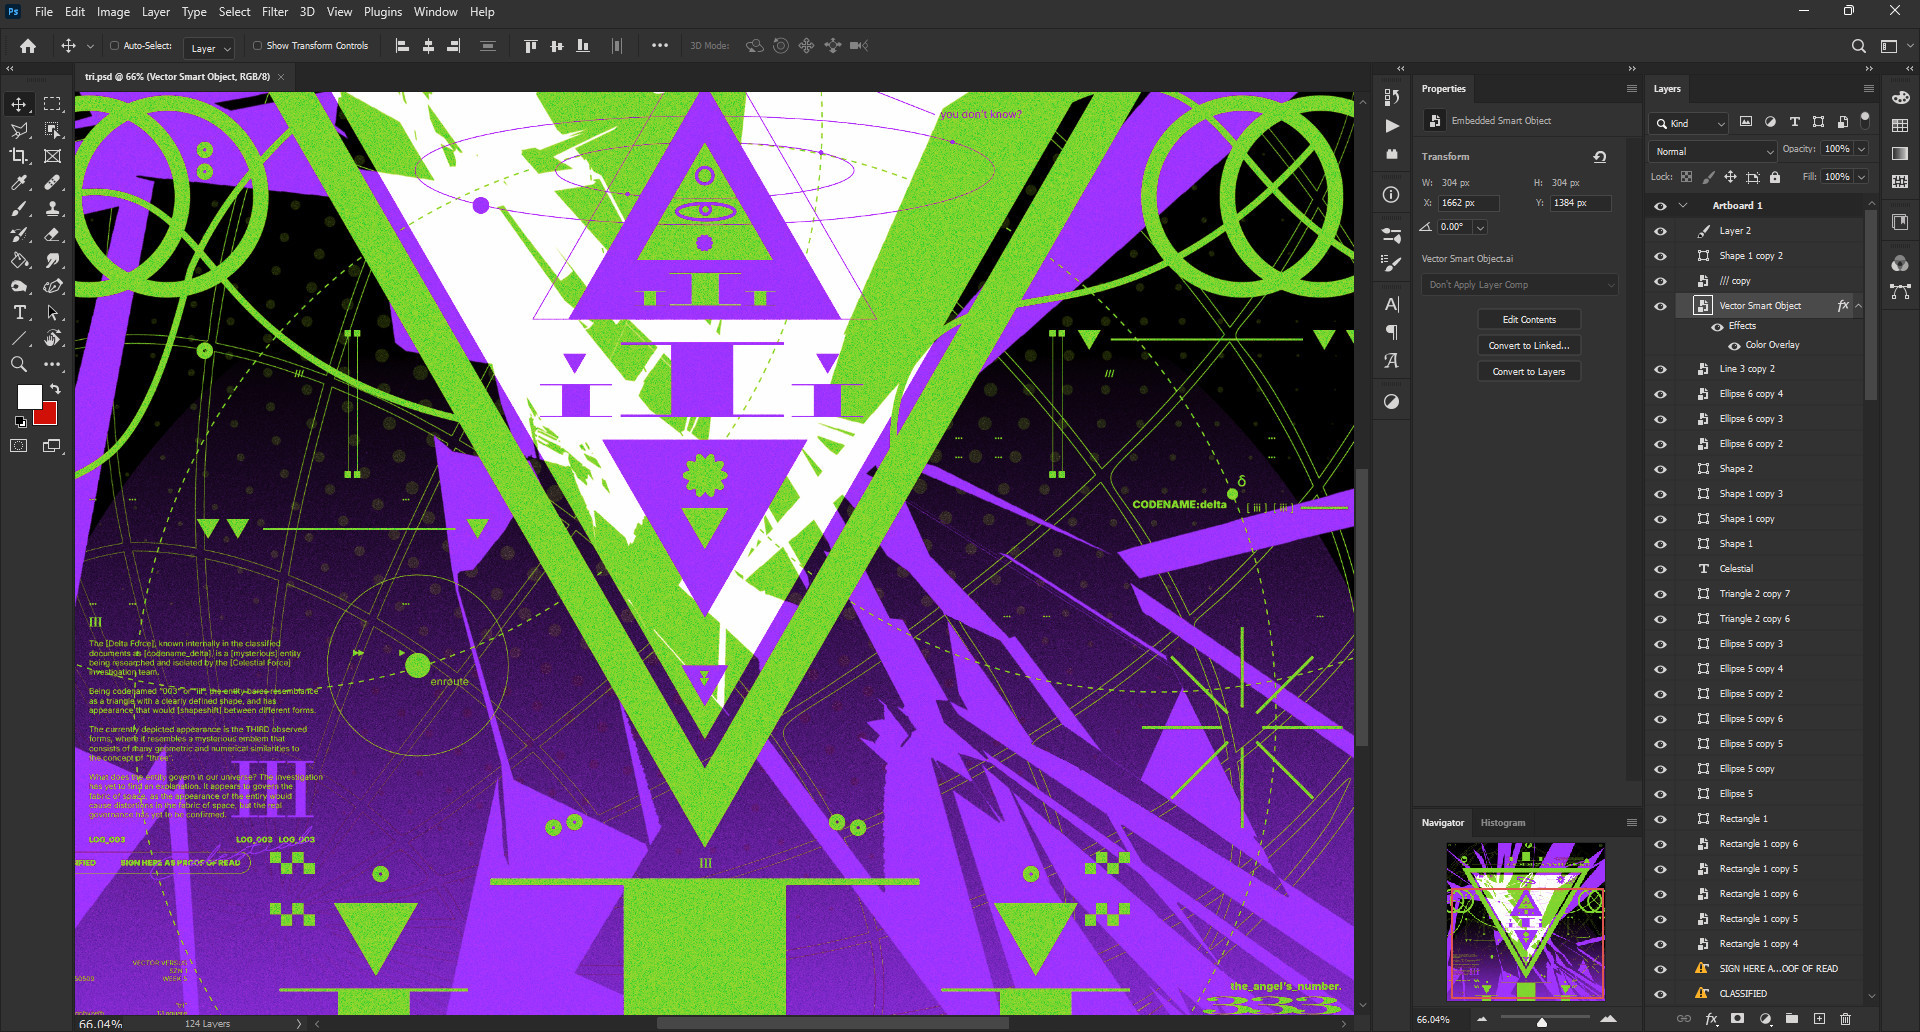
Task: Open the Kind filter dropdown
Action: (x=1689, y=123)
